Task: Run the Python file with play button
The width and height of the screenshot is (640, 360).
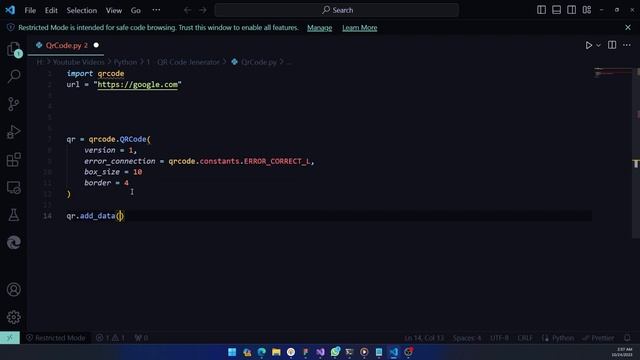Action: pyautogui.click(x=588, y=45)
